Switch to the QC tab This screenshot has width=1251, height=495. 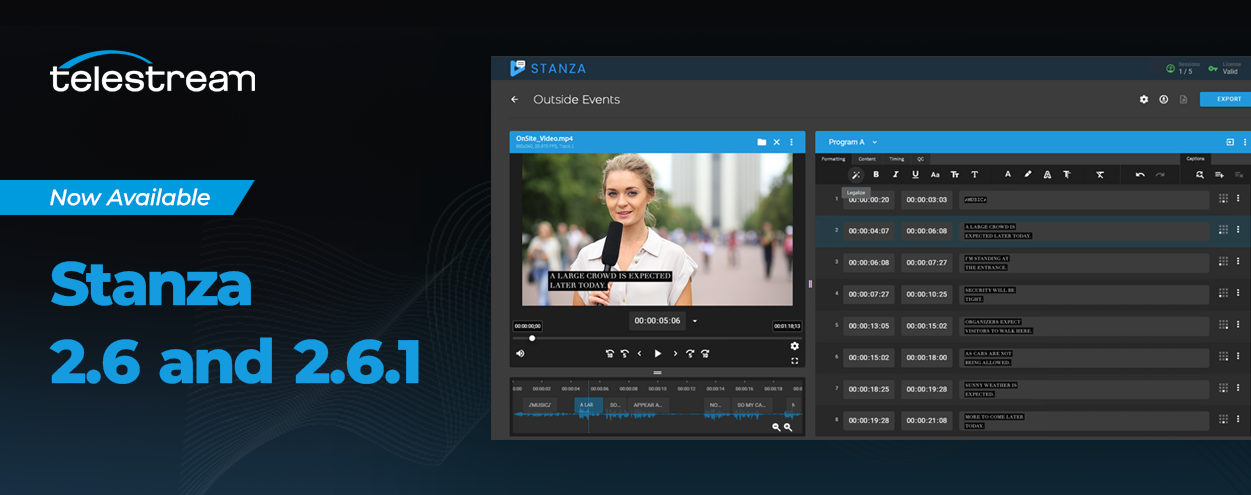920,159
